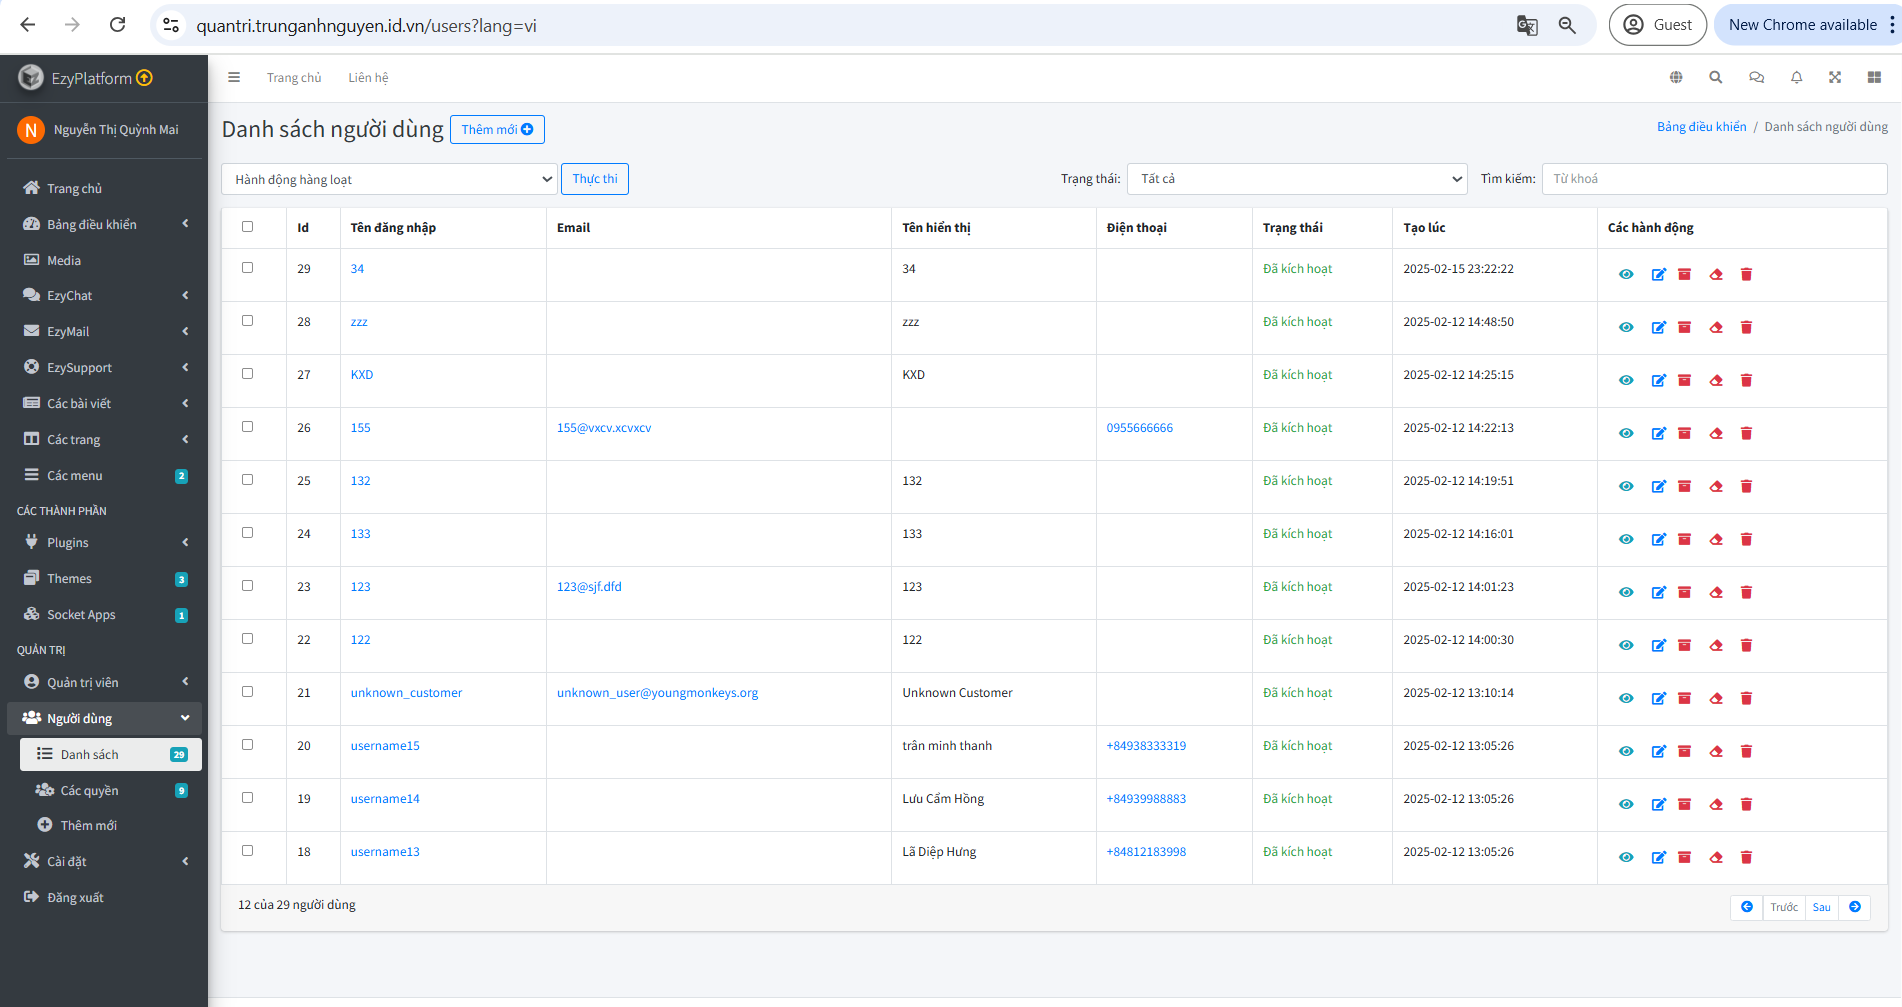Click the EzyPlatform logo in sidebar

tap(31, 77)
